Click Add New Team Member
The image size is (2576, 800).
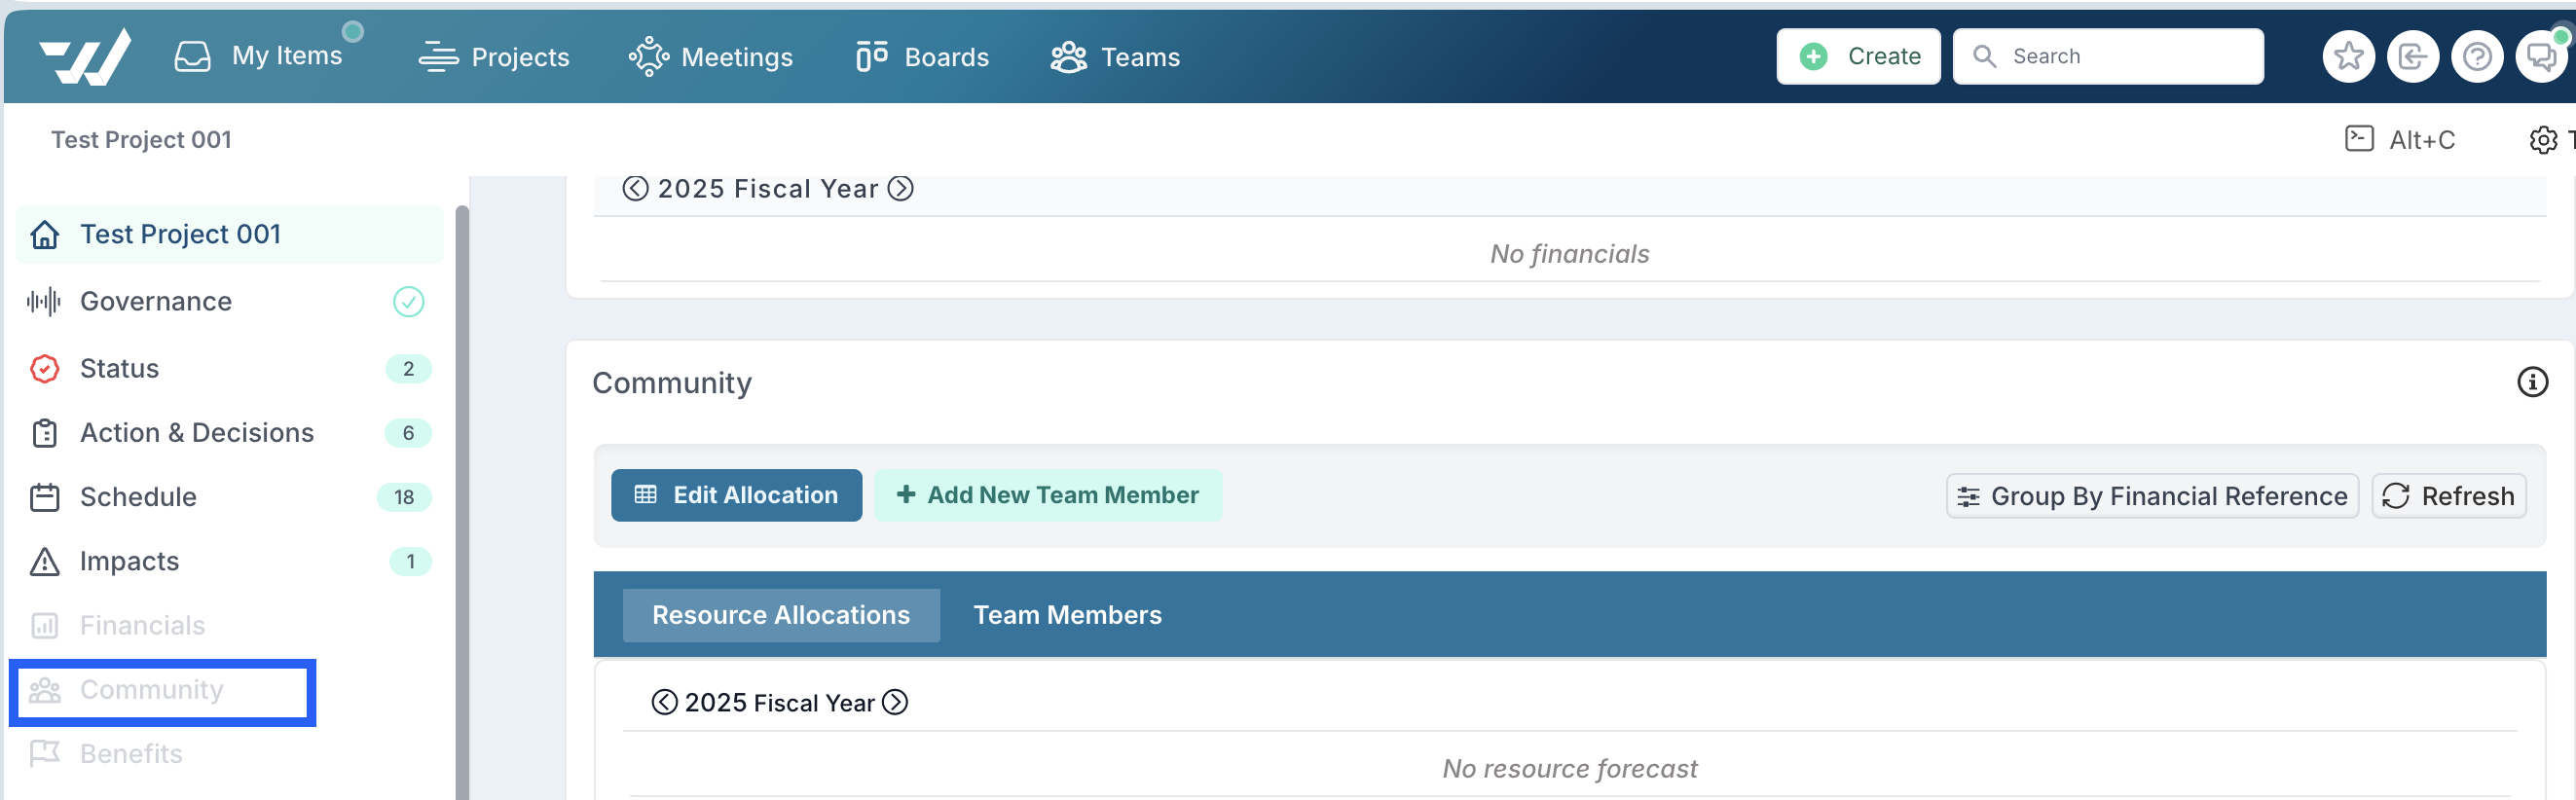point(1047,495)
